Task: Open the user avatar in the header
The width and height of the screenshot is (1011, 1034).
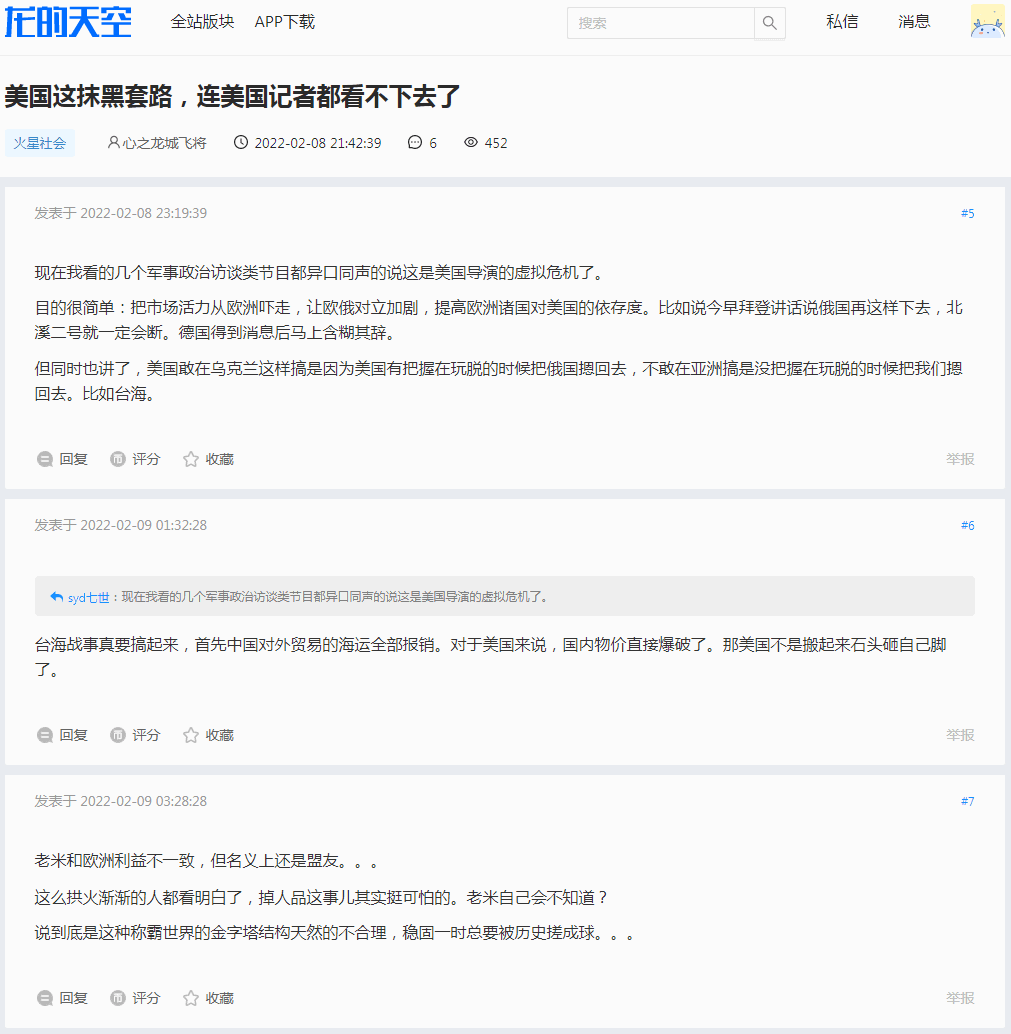Action: (987, 21)
